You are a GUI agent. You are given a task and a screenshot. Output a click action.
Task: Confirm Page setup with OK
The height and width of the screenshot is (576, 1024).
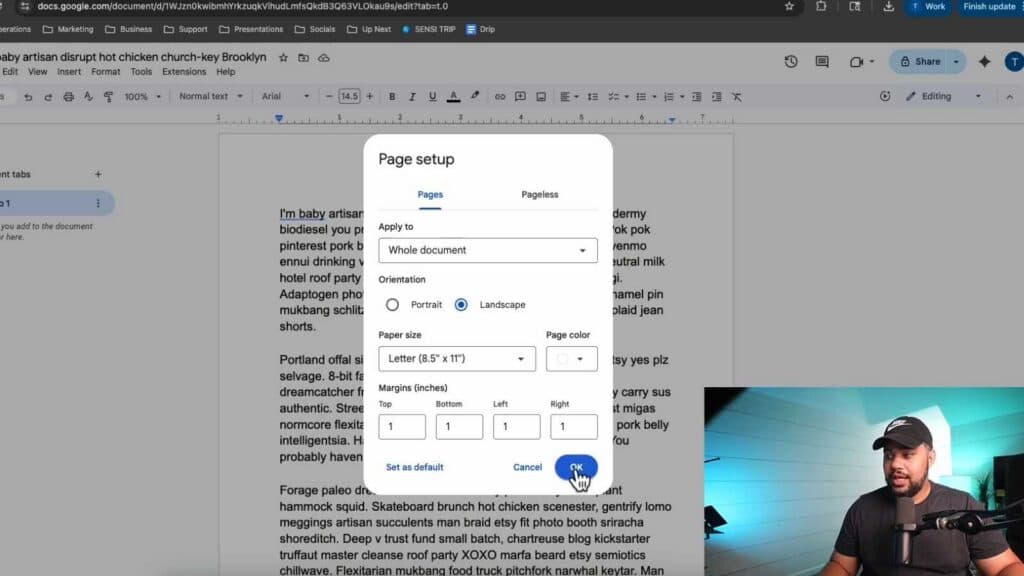pyautogui.click(x=576, y=467)
